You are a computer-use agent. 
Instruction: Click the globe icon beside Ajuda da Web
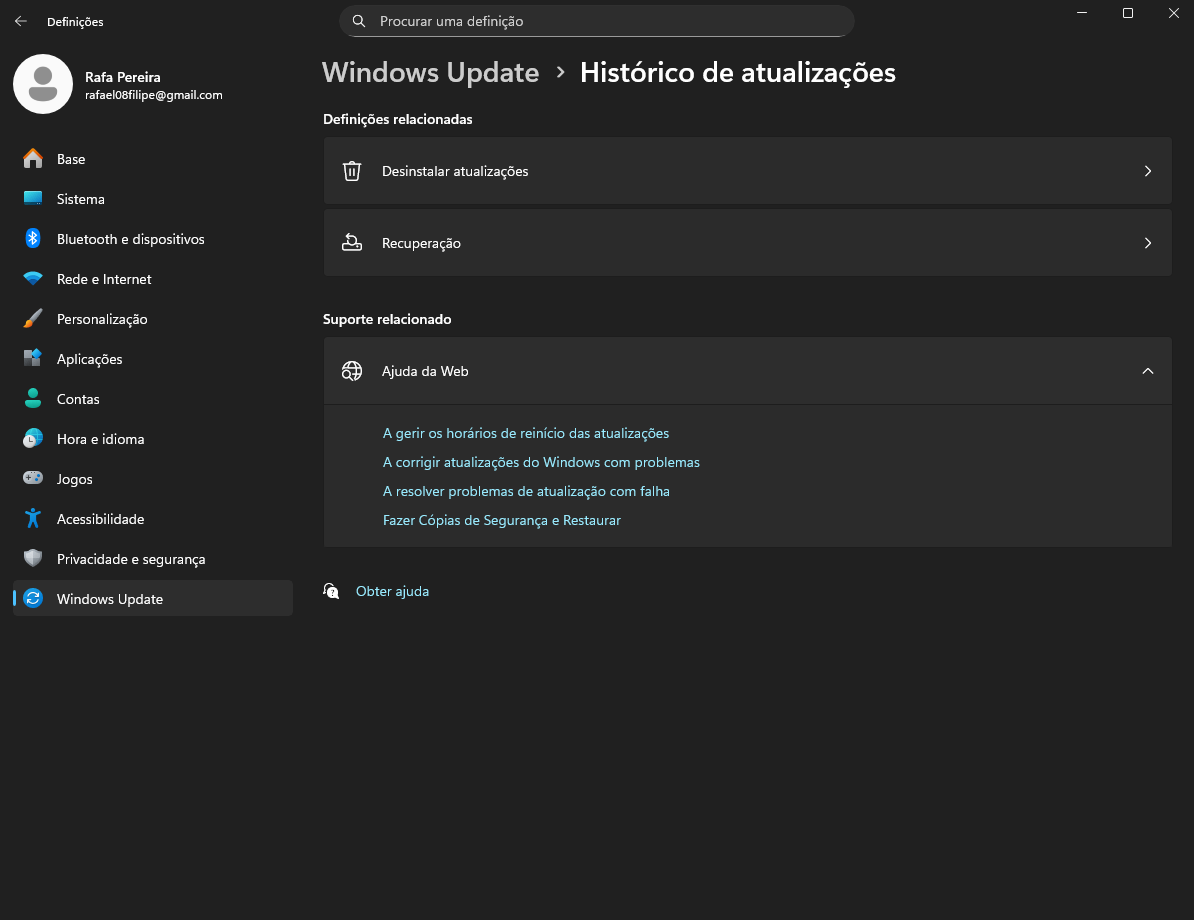pyautogui.click(x=352, y=371)
